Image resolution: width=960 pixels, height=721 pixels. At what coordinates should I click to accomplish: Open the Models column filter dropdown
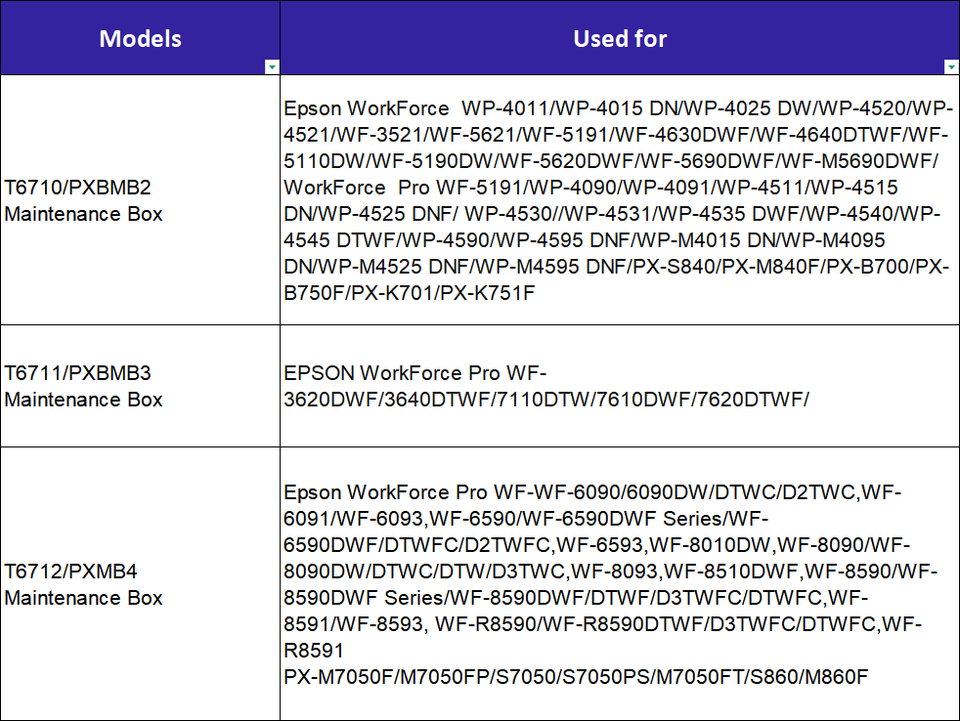(x=272, y=67)
